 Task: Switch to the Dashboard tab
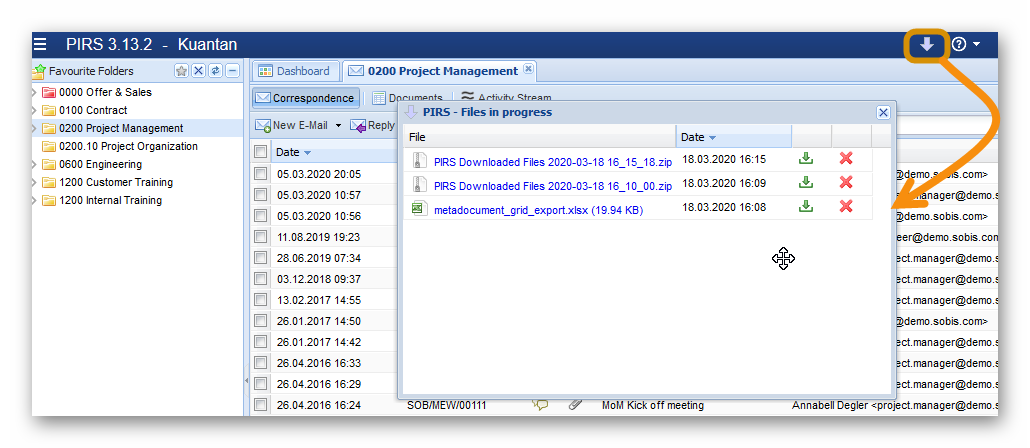pyautogui.click(x=295, y=71)
